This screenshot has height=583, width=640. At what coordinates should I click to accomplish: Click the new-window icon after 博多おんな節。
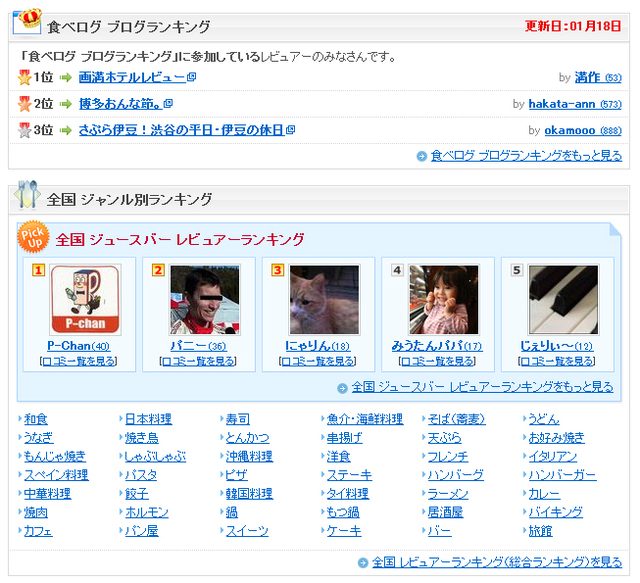169,104
